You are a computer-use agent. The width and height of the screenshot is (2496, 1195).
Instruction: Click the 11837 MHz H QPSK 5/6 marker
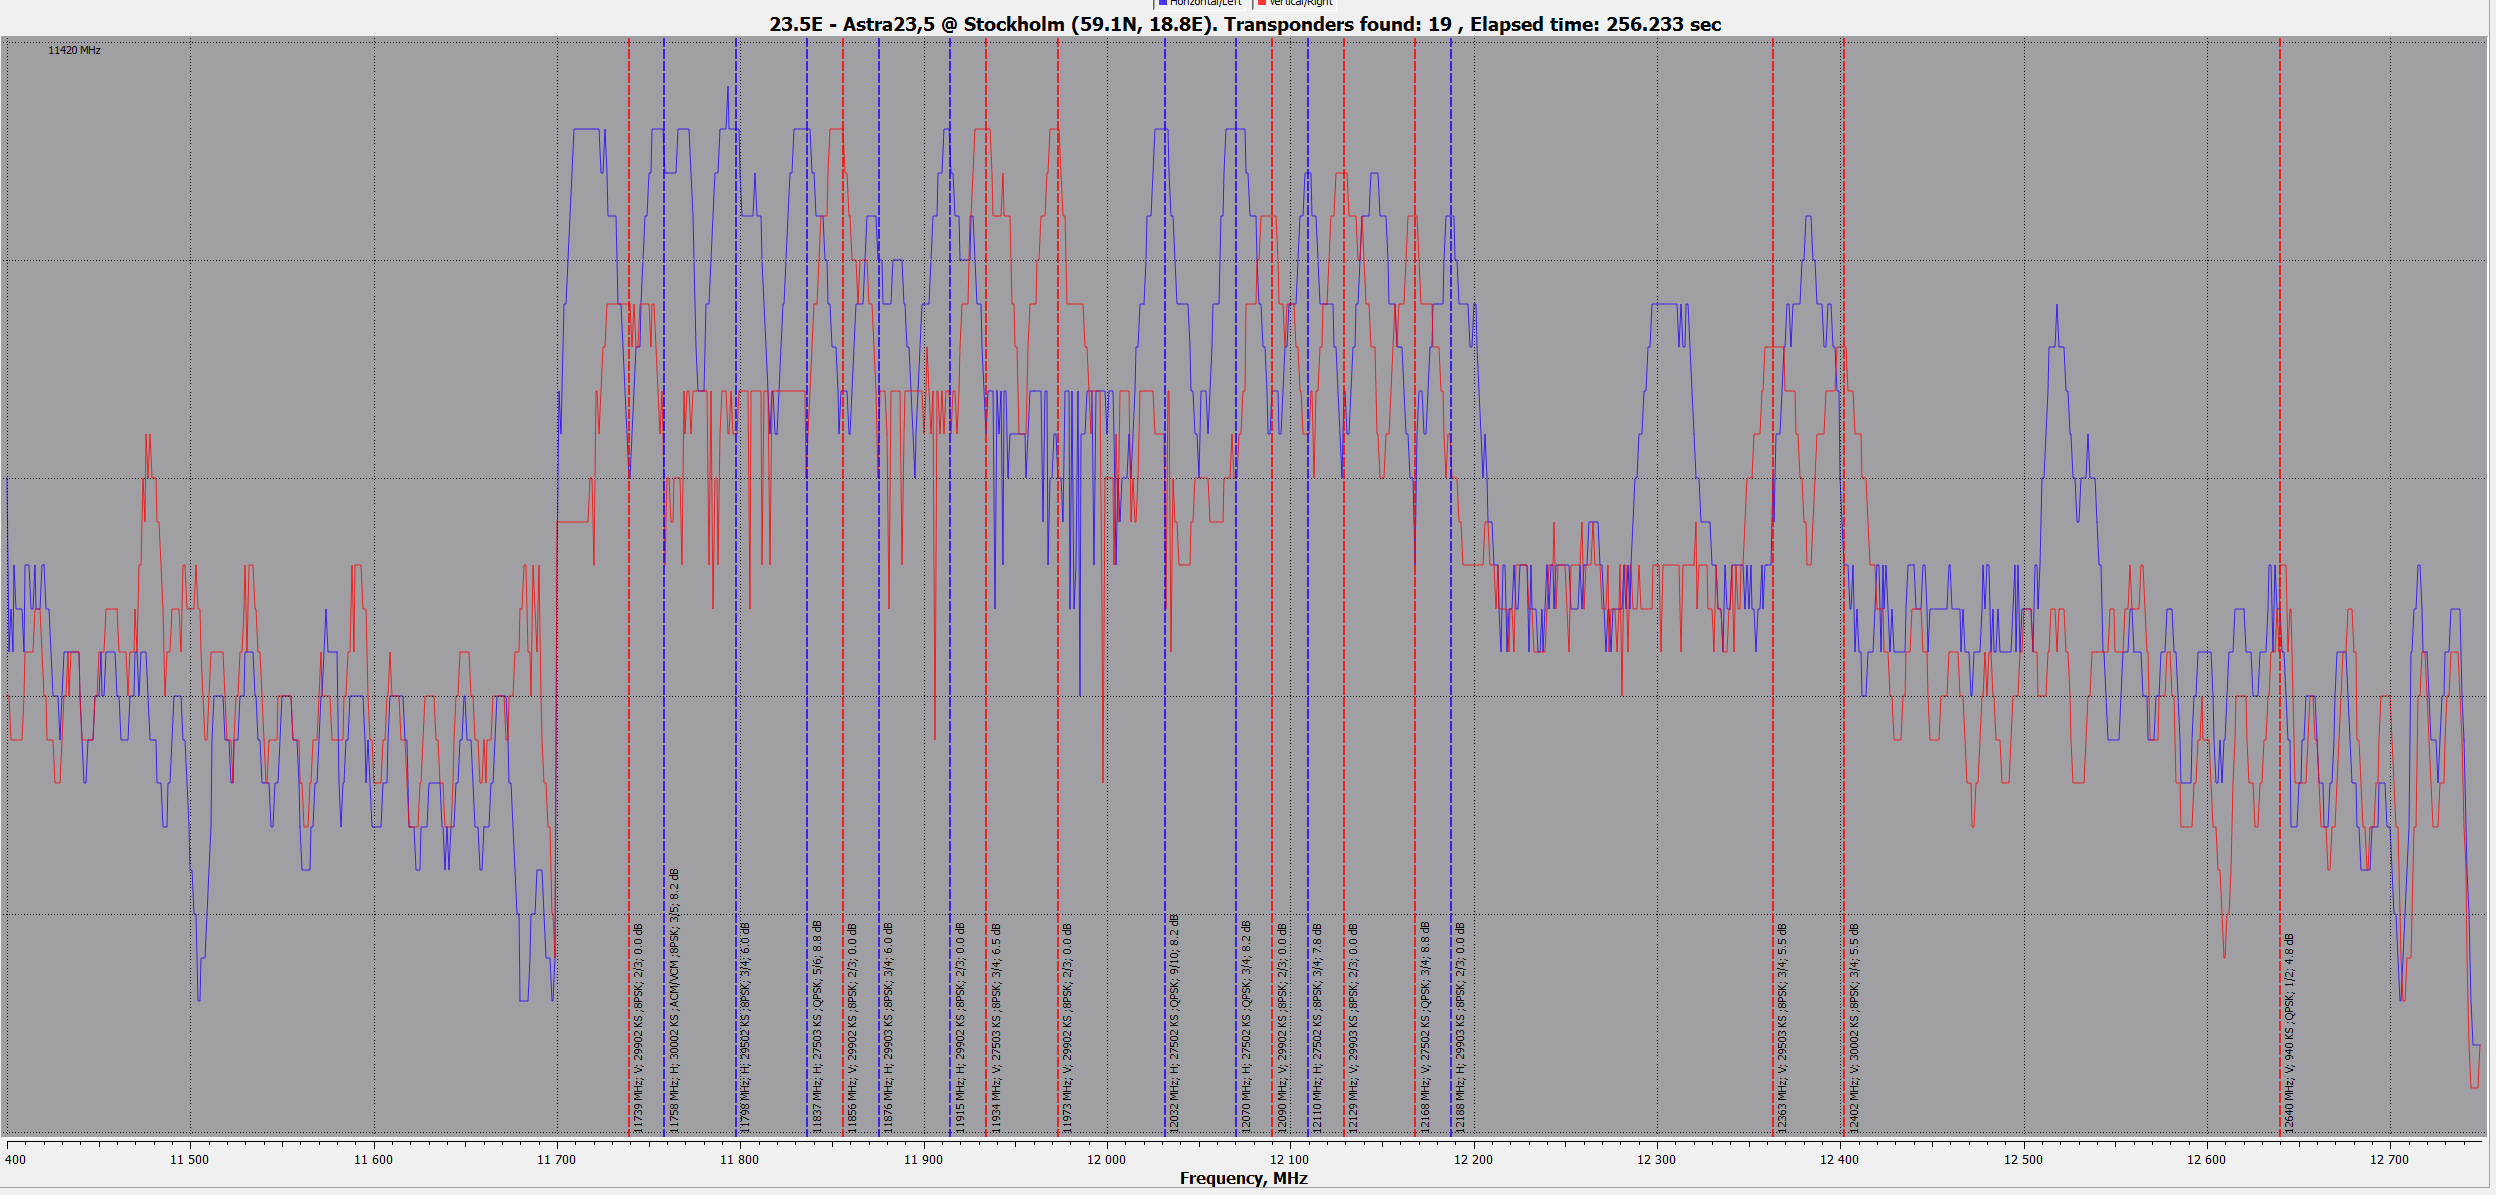pos(817,1027)
